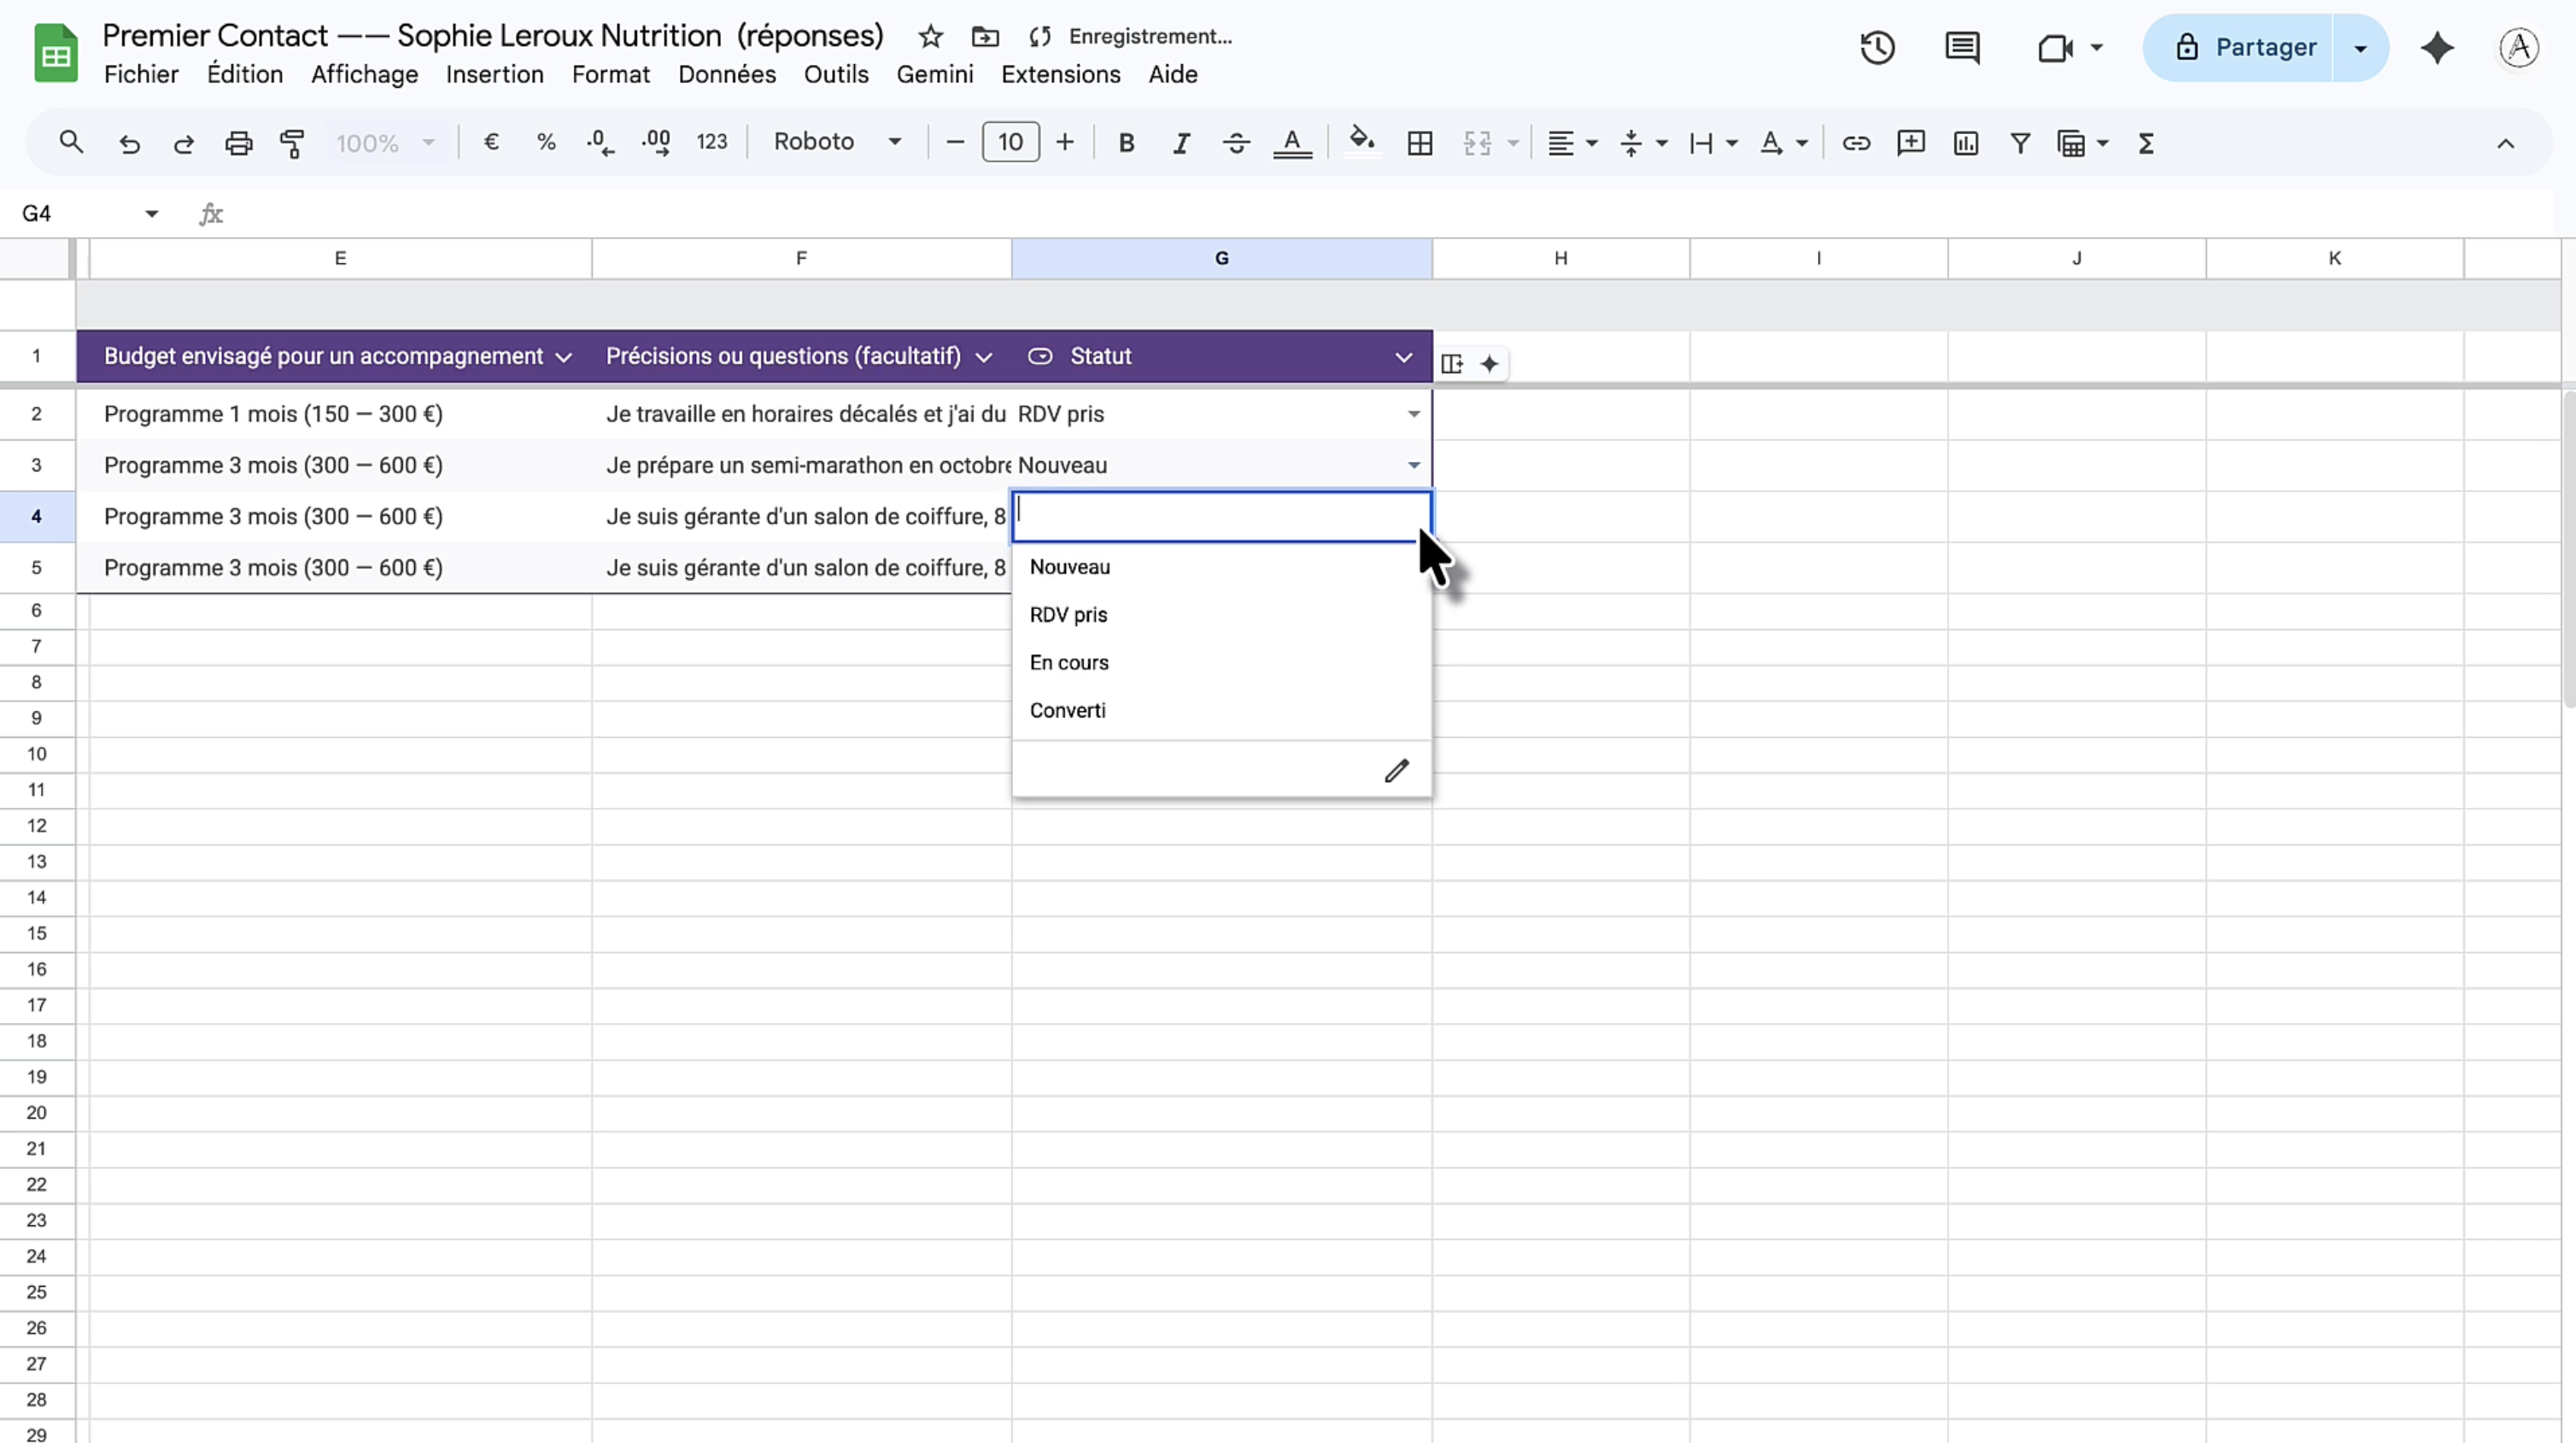This screenshot has width=2576, height=1443.
Task: Expand the Statut column header menu
Action: click(1403, 357)
